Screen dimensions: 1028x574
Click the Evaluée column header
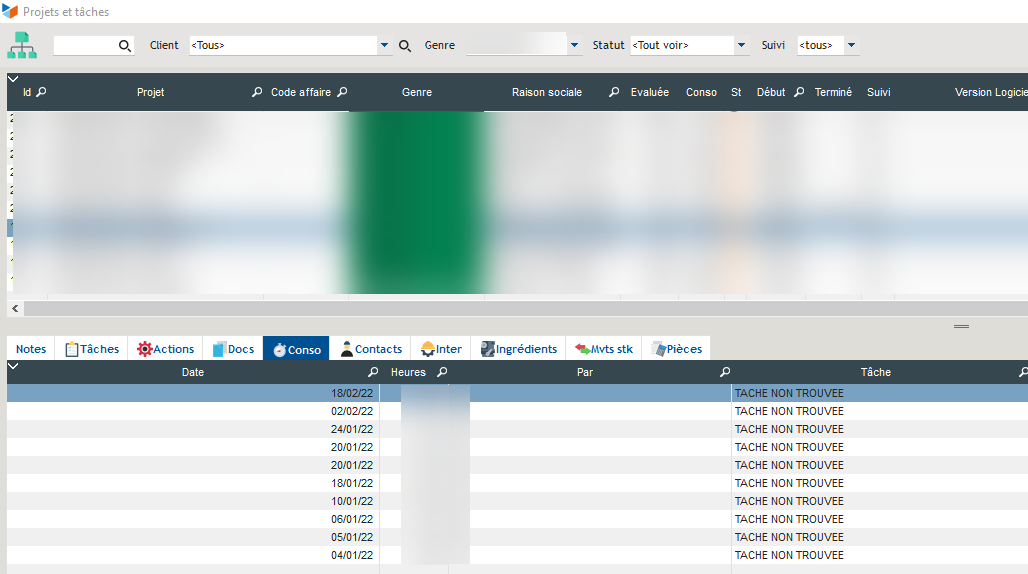[x=650, y=92]
